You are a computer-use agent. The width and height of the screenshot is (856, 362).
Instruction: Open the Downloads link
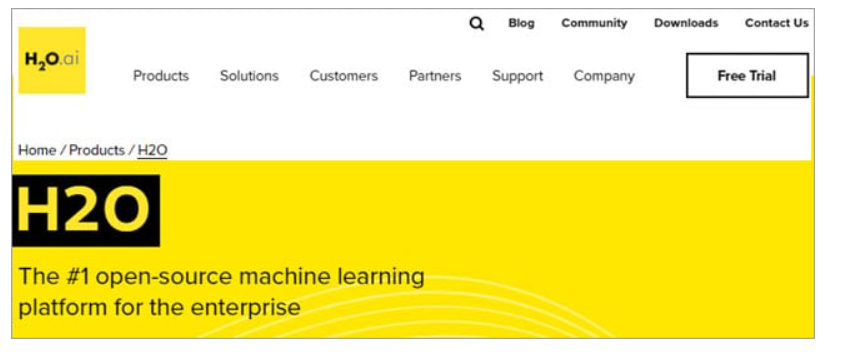coord(686,23)
